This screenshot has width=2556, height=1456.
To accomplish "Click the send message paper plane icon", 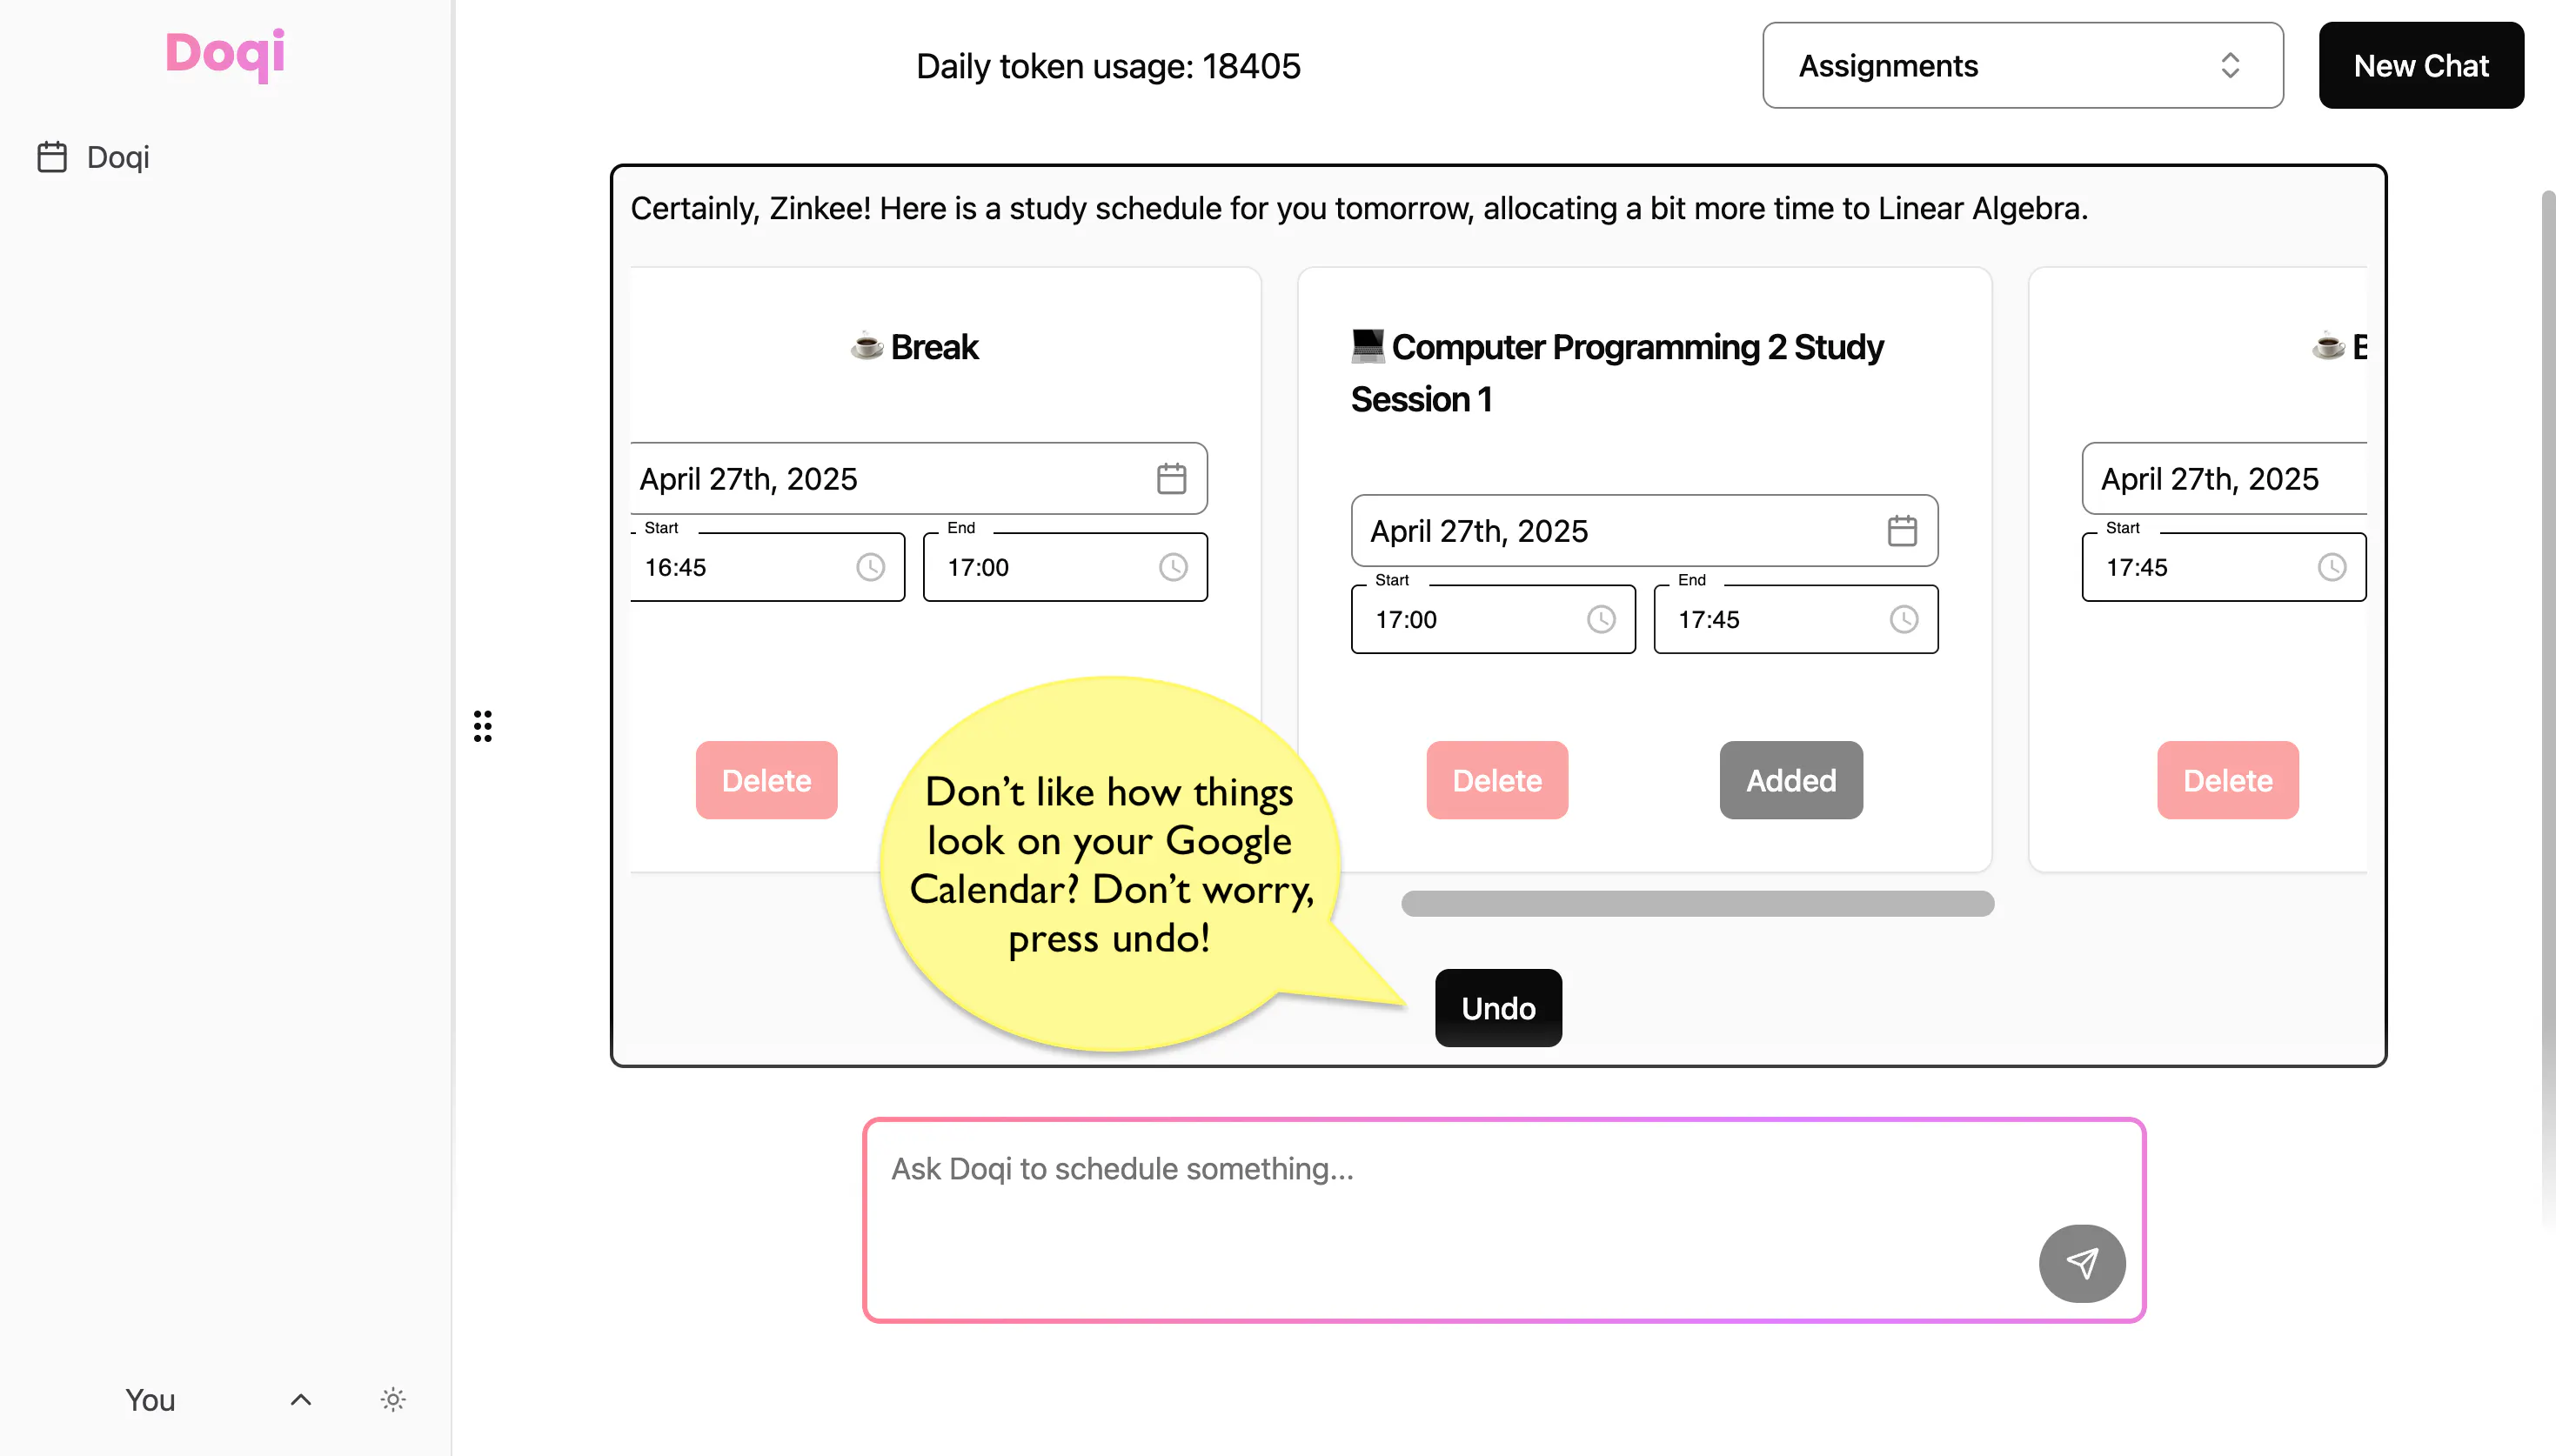I will 2081,1263.
